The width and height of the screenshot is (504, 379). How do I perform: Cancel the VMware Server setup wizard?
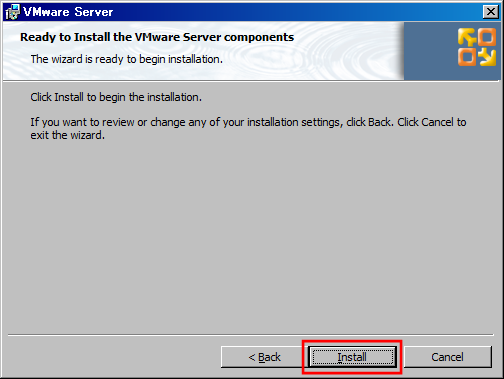(x=447, y=357)
